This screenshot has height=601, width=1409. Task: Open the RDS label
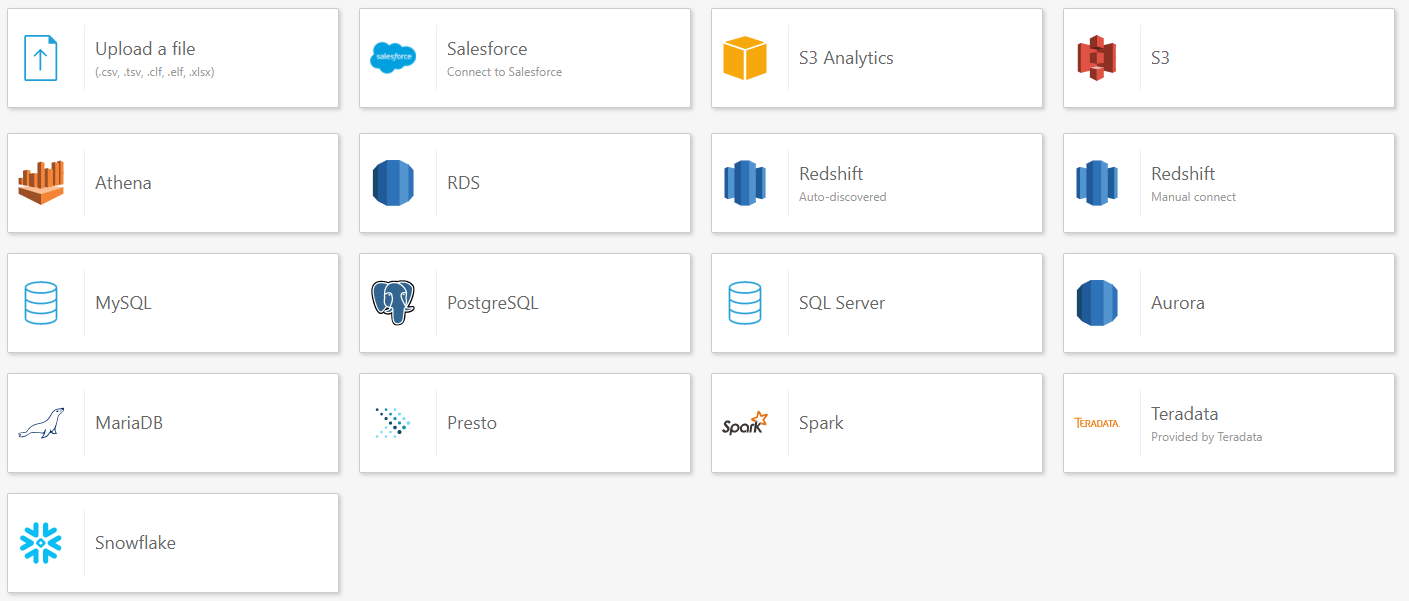pyautogui.click(x=463, y=183)
